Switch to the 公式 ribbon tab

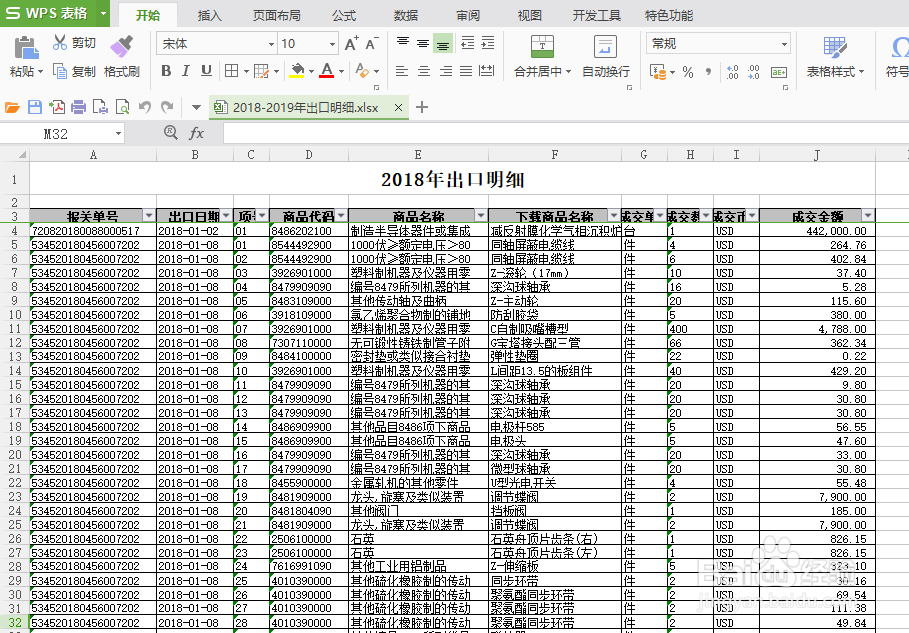point(344,15)
